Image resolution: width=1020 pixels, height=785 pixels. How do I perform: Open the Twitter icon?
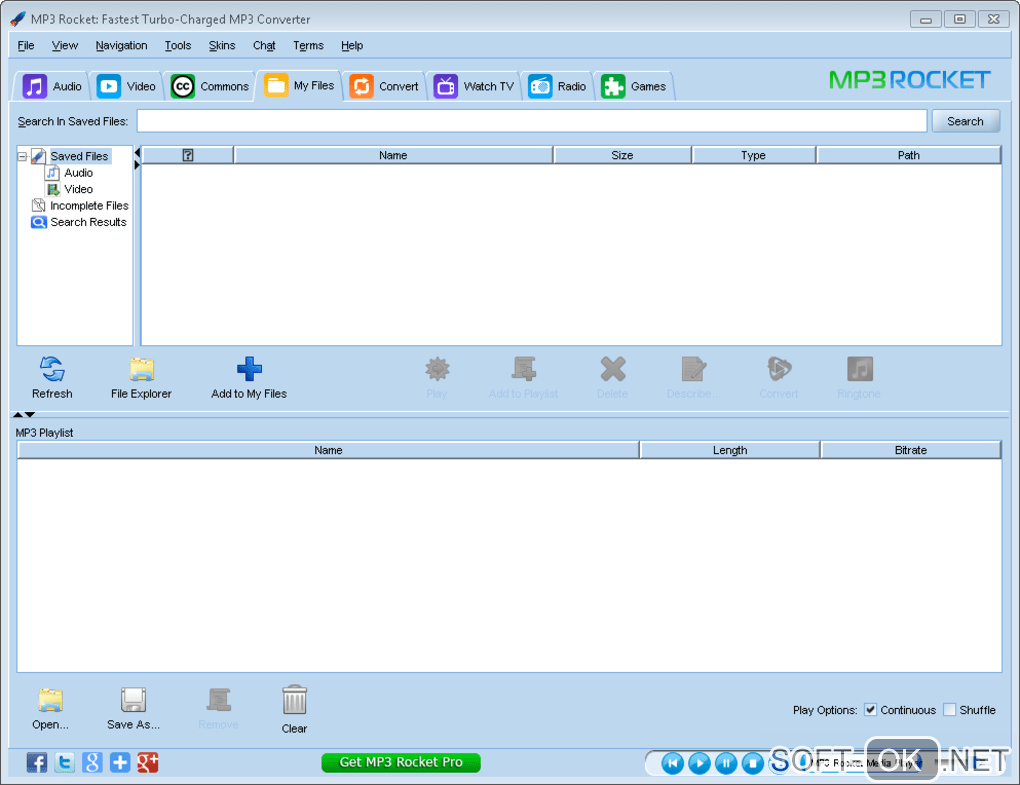point(64,762)
